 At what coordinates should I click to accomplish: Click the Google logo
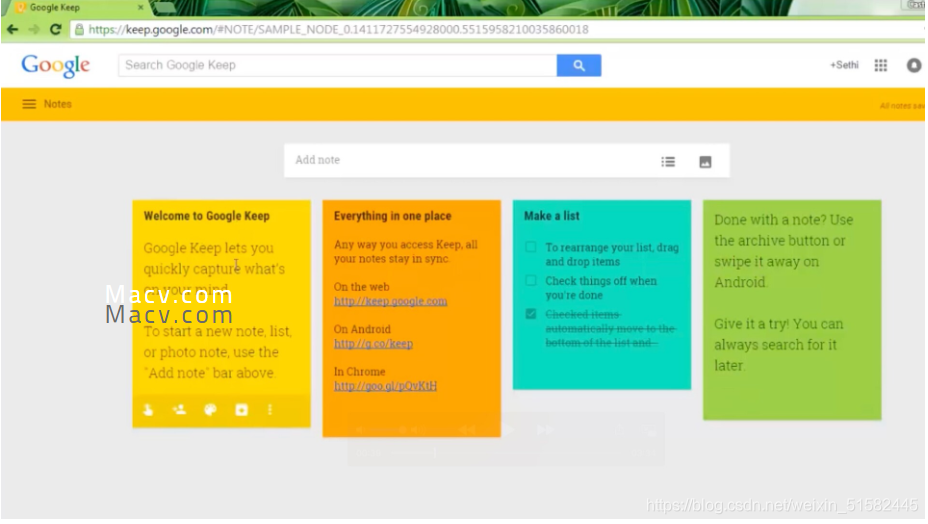[56, 66]
